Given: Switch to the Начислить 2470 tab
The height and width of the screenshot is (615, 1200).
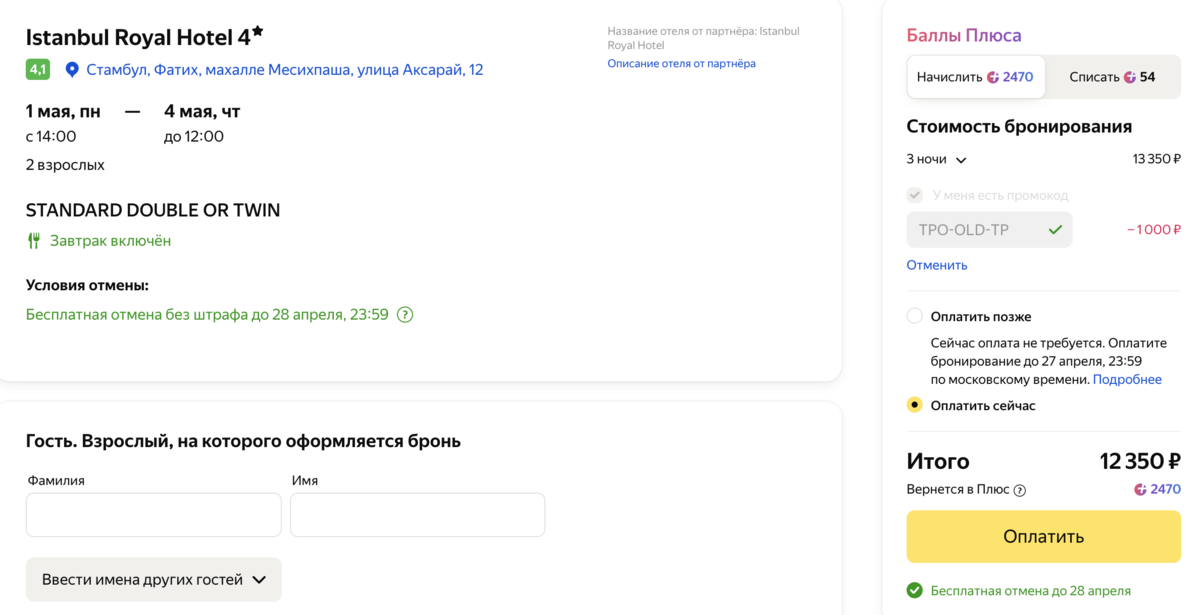Looking at the screenshot, I should point(976,77).
